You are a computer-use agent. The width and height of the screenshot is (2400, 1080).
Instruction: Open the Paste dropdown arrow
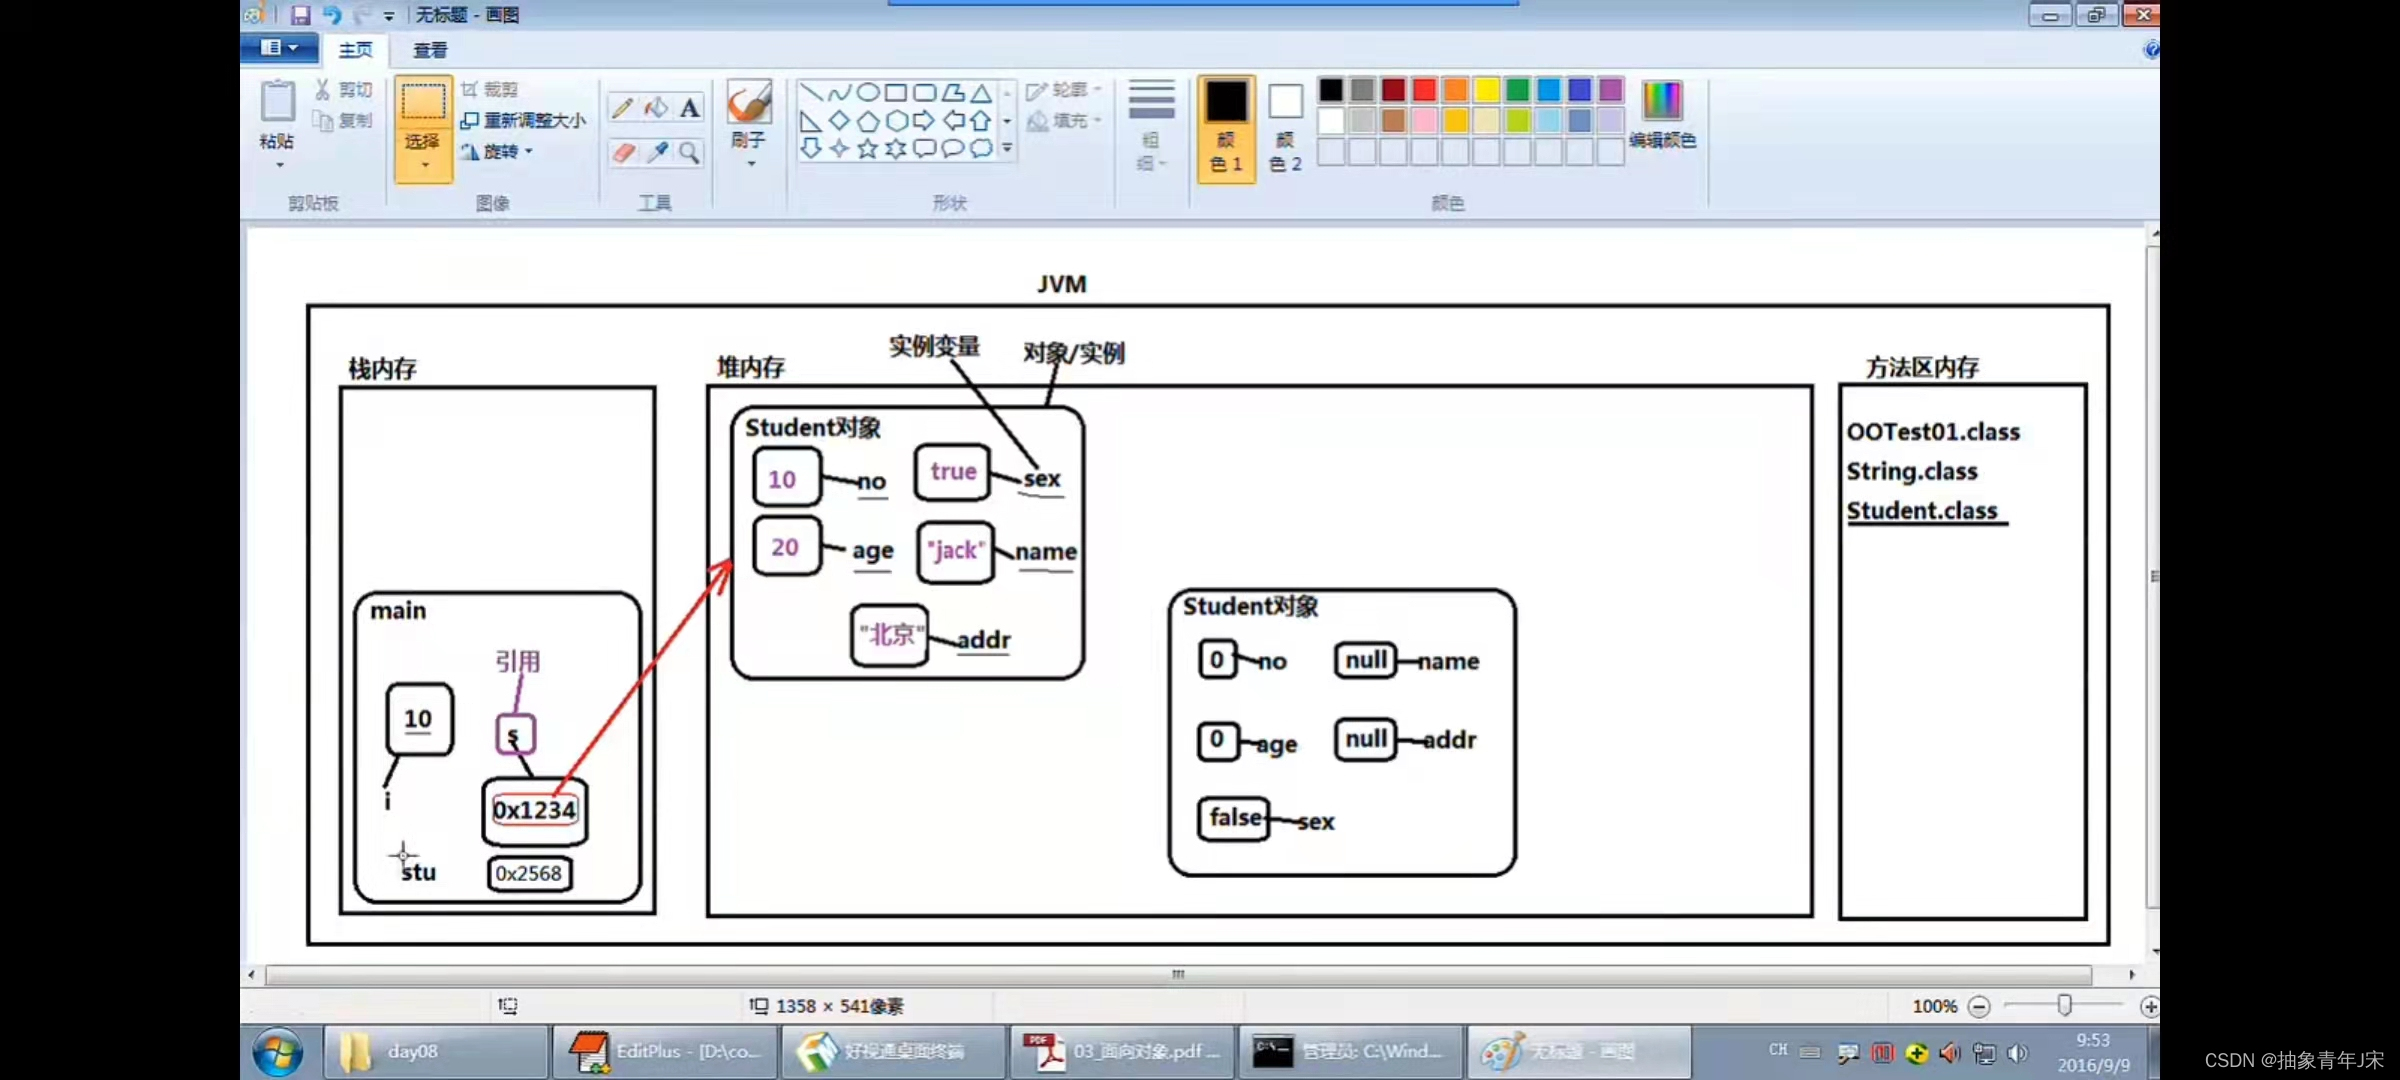click(279, 165)
